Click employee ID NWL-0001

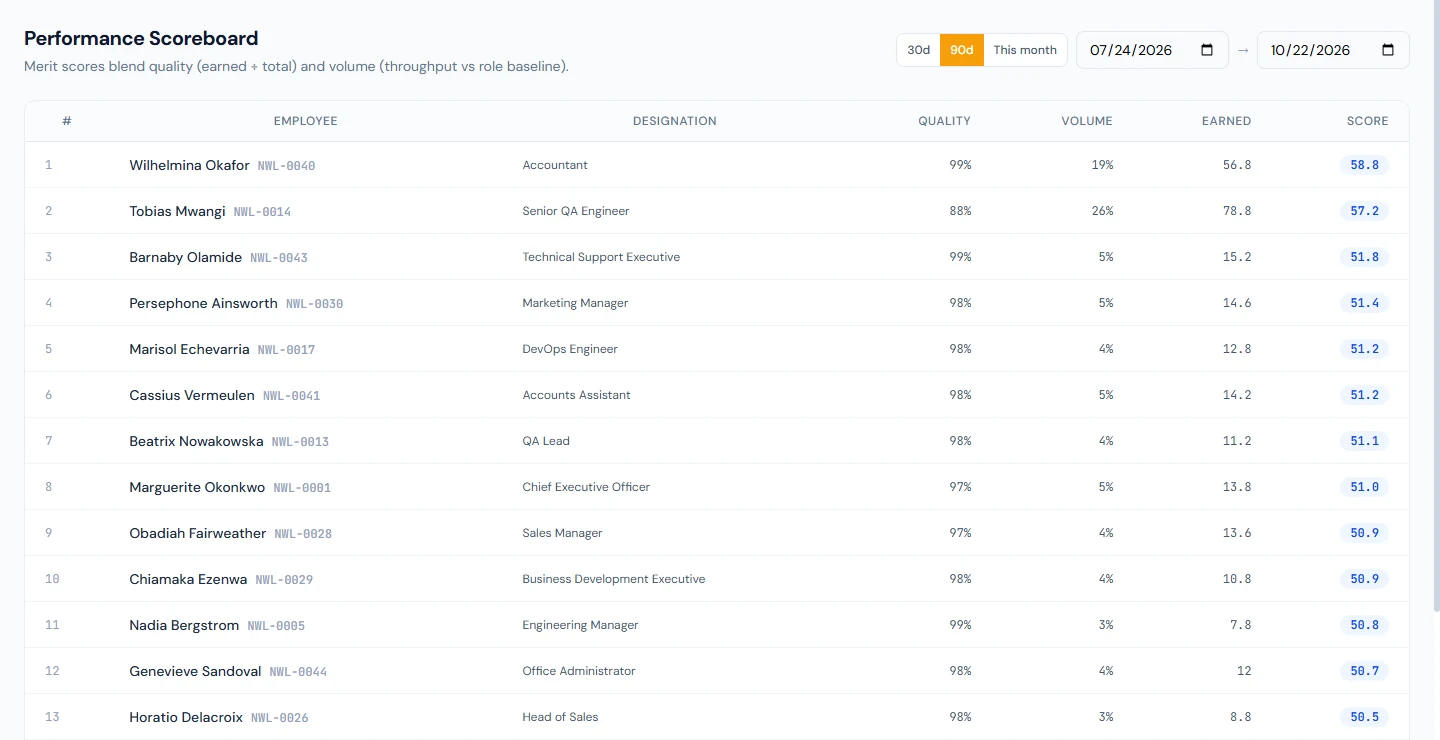click(302, 488)
